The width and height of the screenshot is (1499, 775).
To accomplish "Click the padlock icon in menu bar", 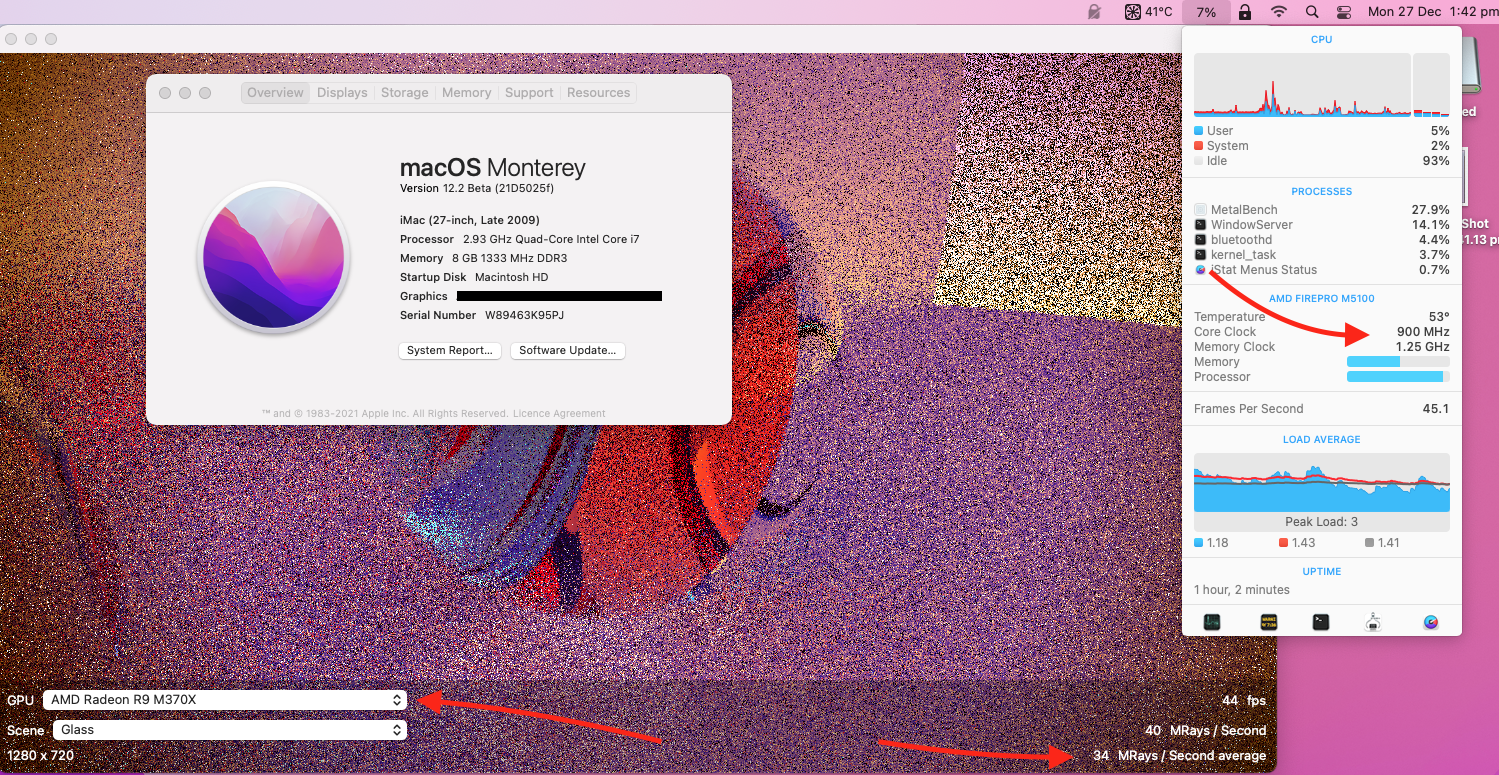I will tap(1245, 12).
